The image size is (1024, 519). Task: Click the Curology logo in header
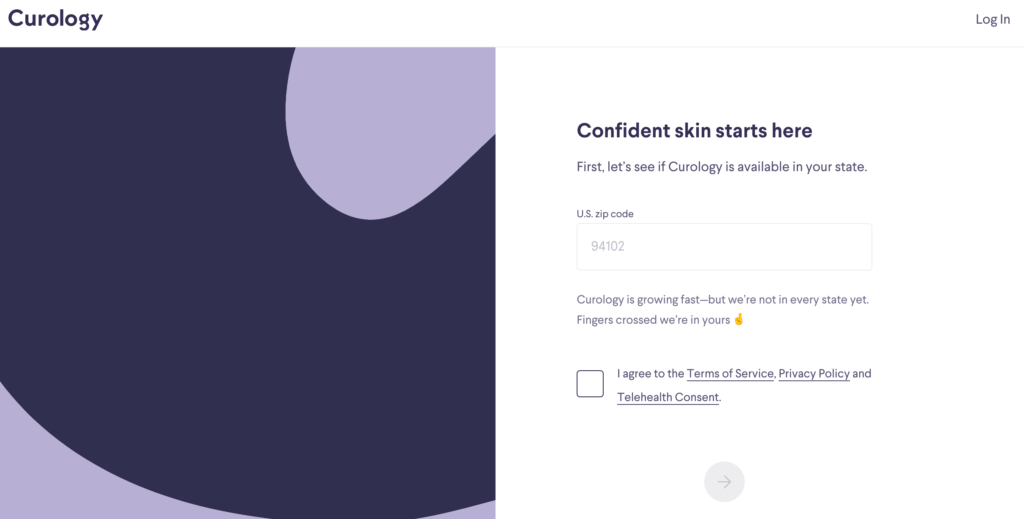[x=55, y=19]
